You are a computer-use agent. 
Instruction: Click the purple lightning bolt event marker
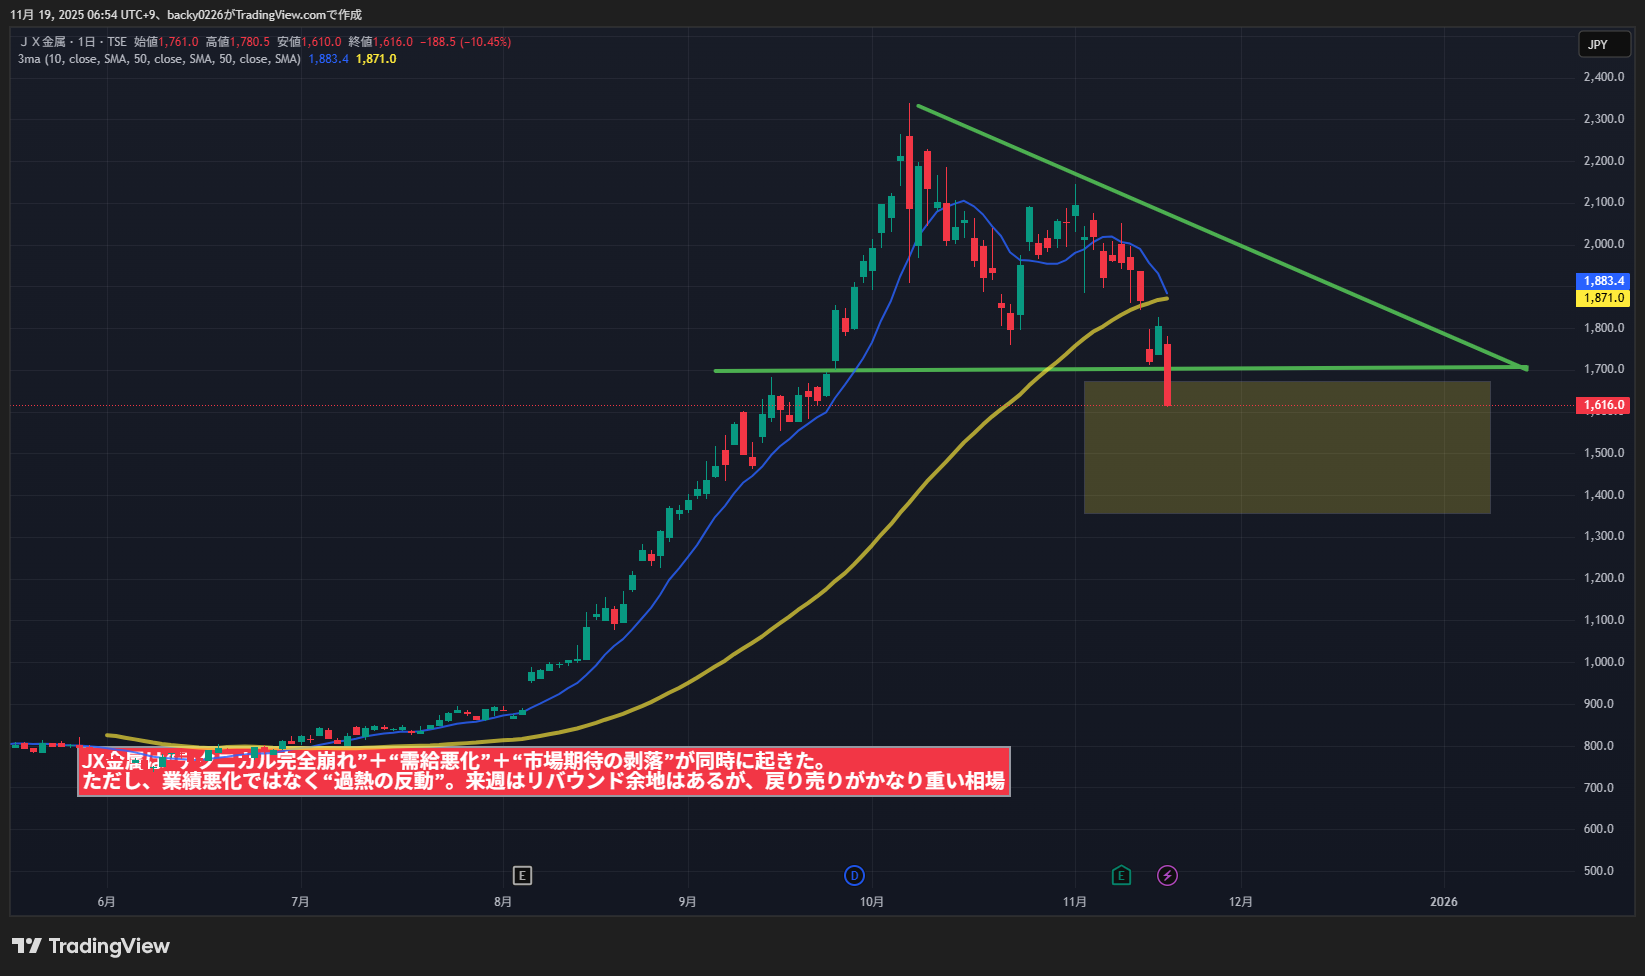click(1167, 876)
